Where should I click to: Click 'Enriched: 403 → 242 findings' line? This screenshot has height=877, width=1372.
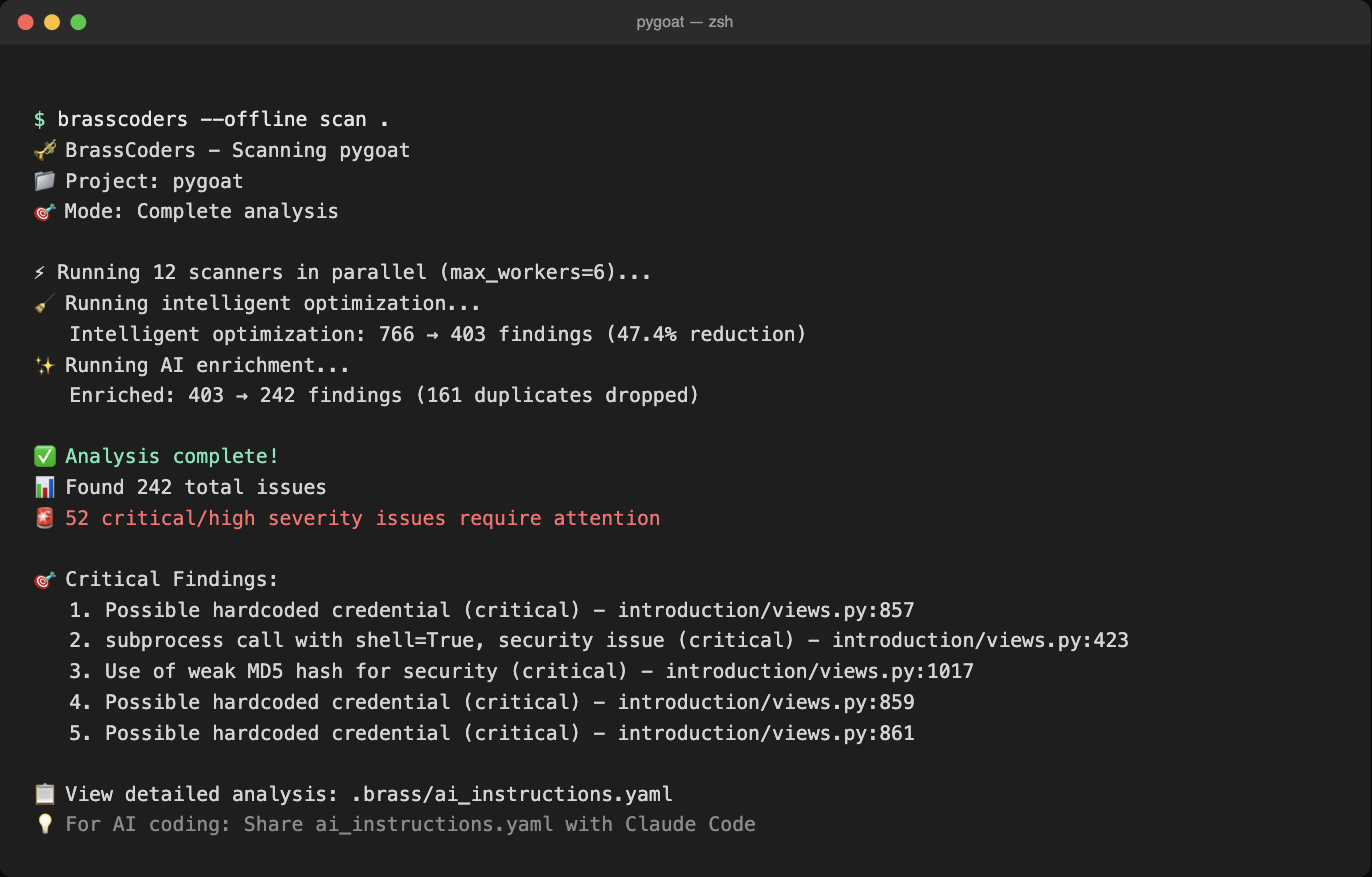click(x=384, y=396)
